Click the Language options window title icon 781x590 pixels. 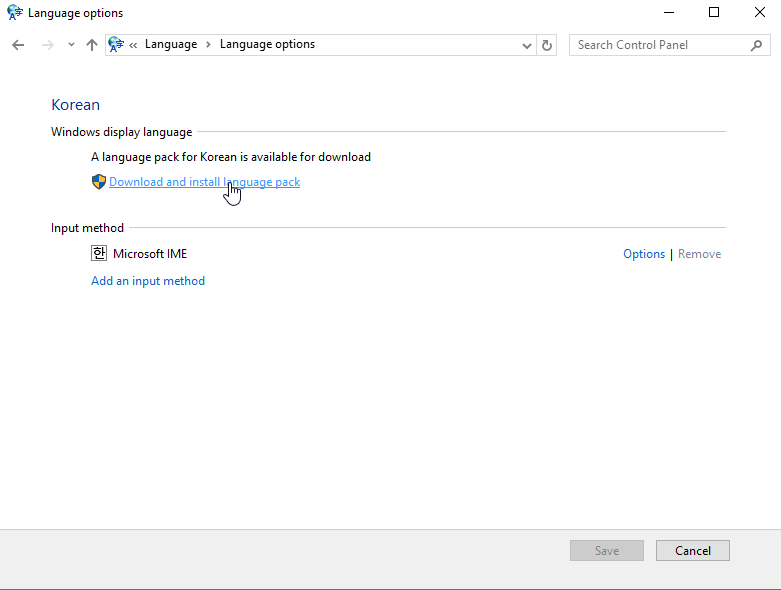pos(14,12)
